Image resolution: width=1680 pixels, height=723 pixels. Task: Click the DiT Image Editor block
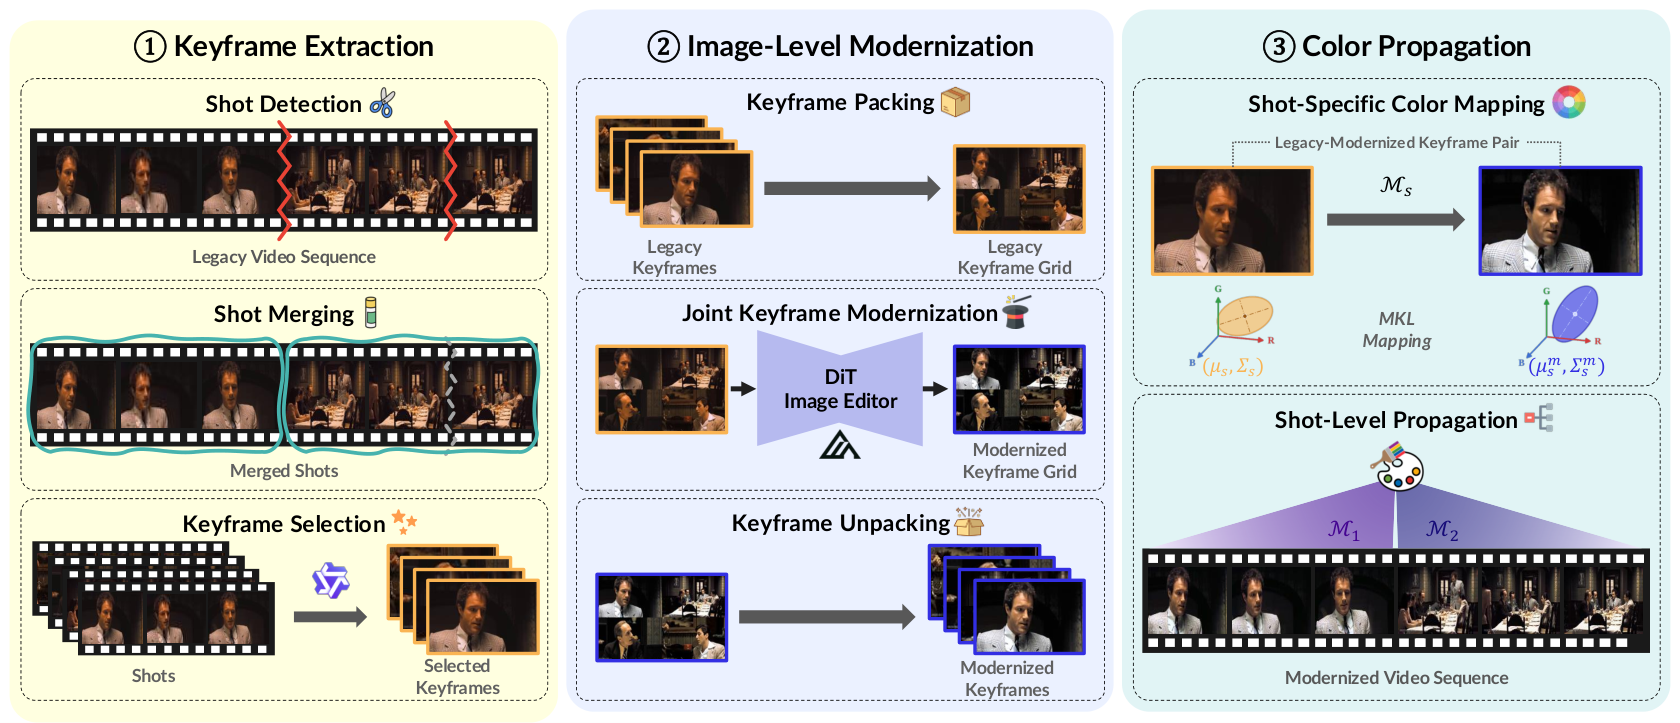(840, 389)
